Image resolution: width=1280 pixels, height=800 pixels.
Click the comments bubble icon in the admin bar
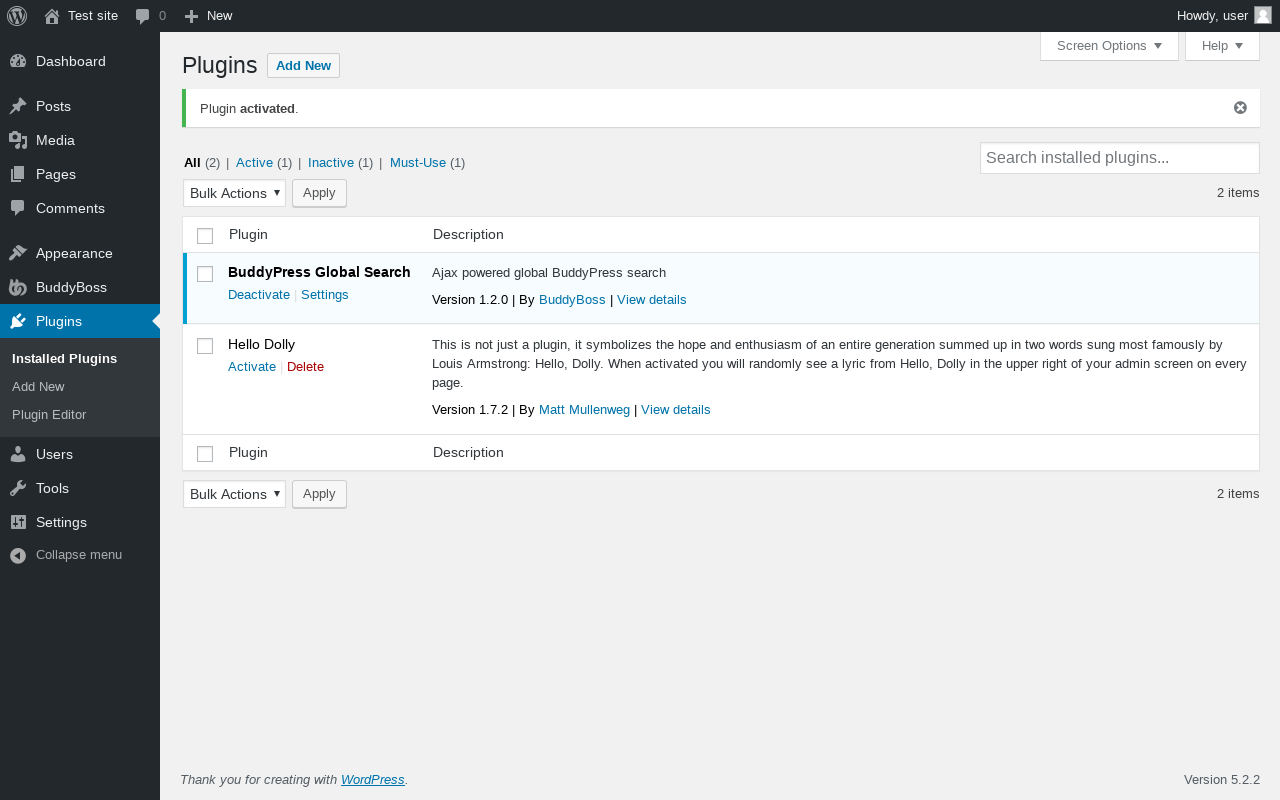pos(143,16)
